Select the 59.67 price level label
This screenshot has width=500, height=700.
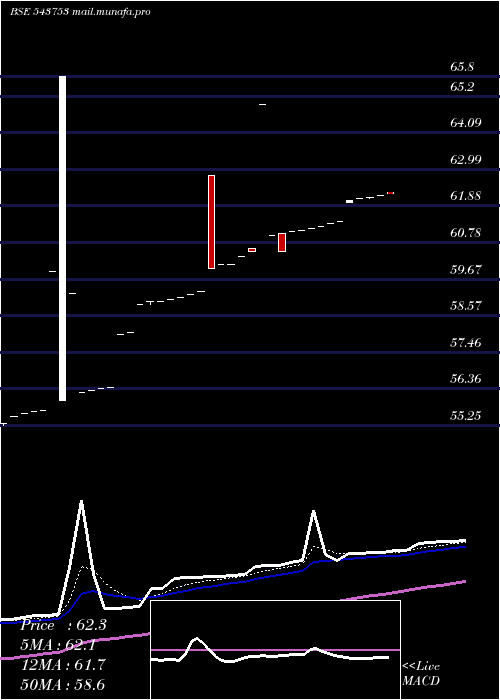coord(466,270)
